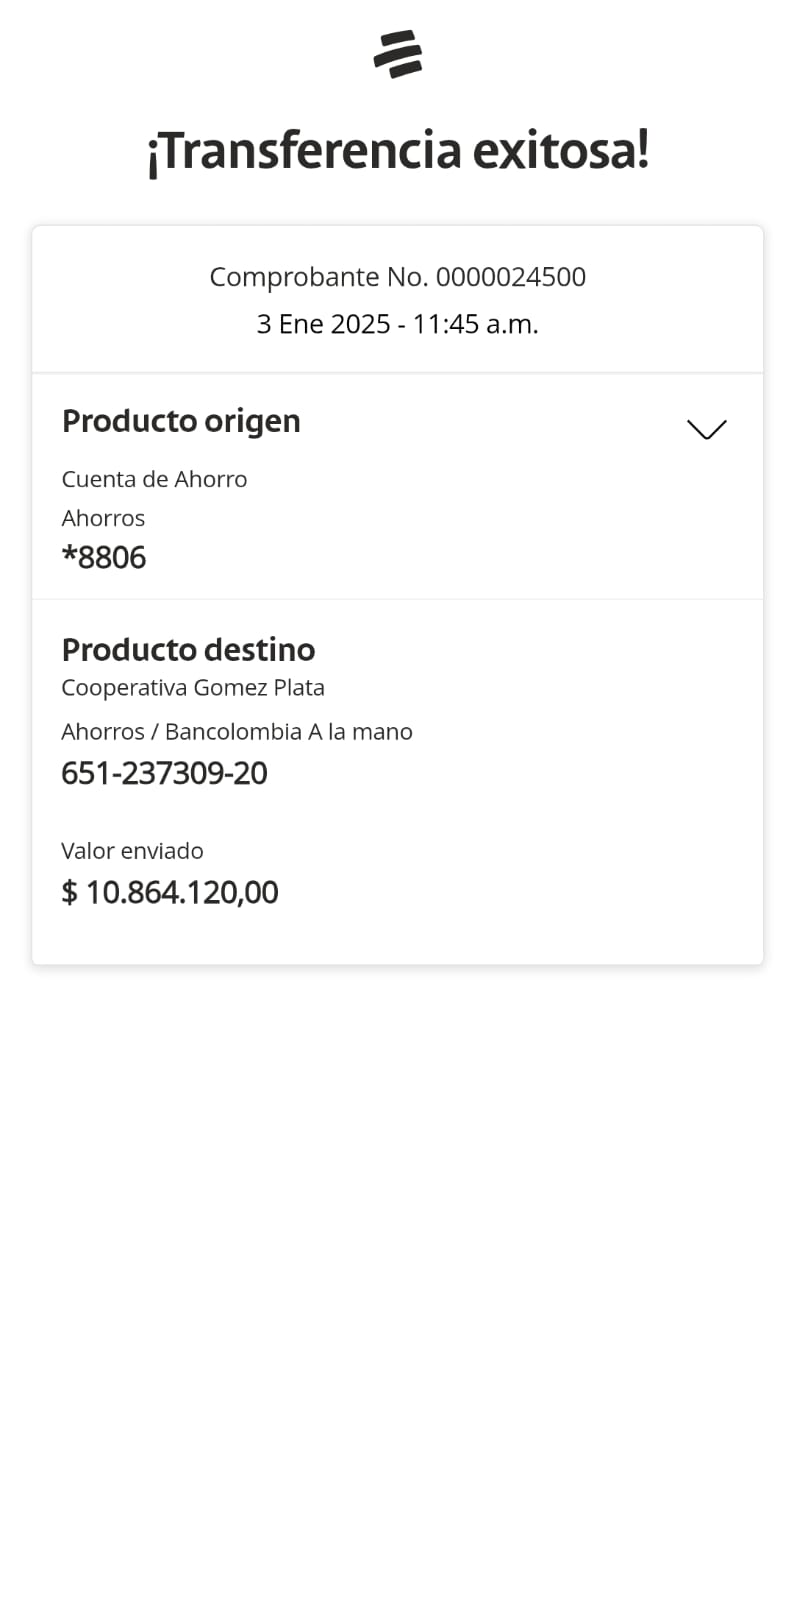
Task: Select the Cooperativa Gomez Plata recipient name
Action: click(x=193, y=688)
